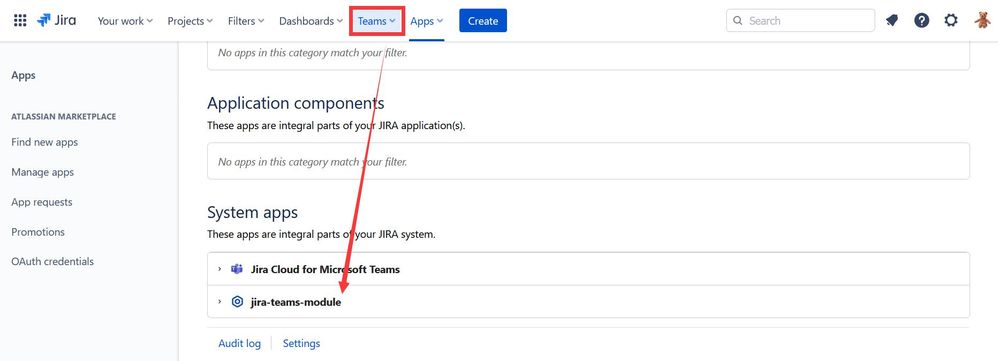The image size is (998, 361).
Task: Expand the jira-teams-module row
Action: coord(220,302)
